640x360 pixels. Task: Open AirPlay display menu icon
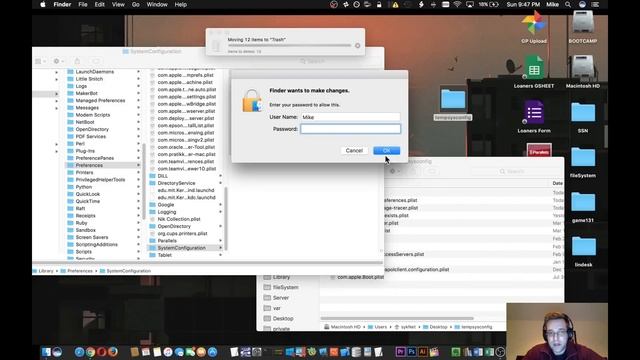tap(470, 4)
